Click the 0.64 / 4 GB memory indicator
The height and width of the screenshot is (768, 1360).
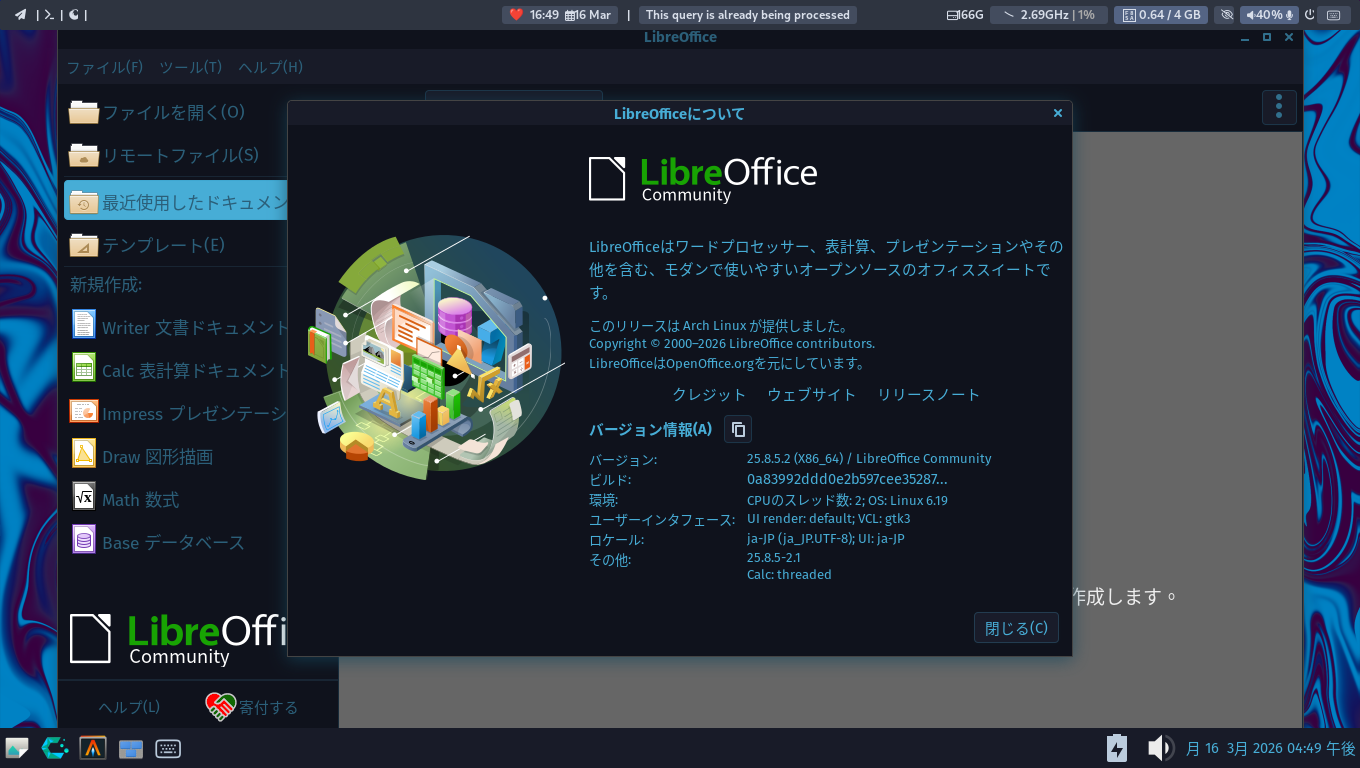tap(1161, 15)
